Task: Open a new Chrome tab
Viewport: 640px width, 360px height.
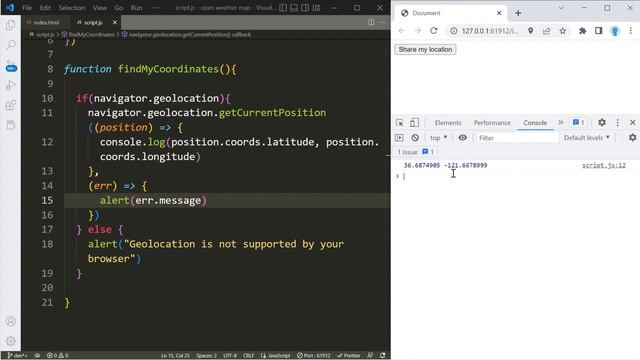Action: (518, 13)
